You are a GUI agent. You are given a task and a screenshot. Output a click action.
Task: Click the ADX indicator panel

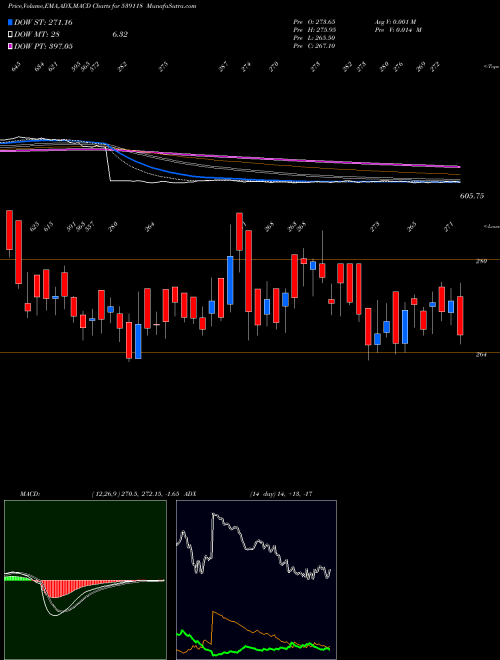(256, 580)
